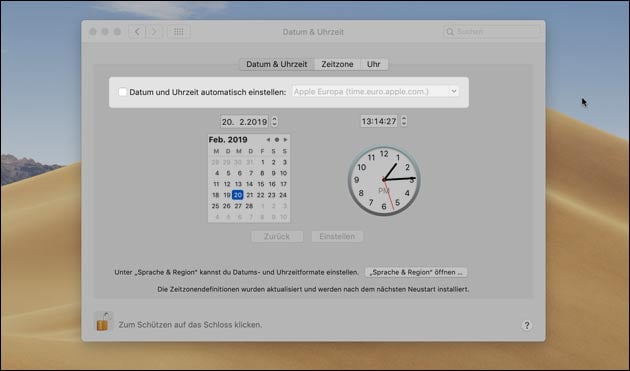This screenshot has width=630, height=371.
Task: Switch to the Zeitzone tab
Action: tap(337, 64)
